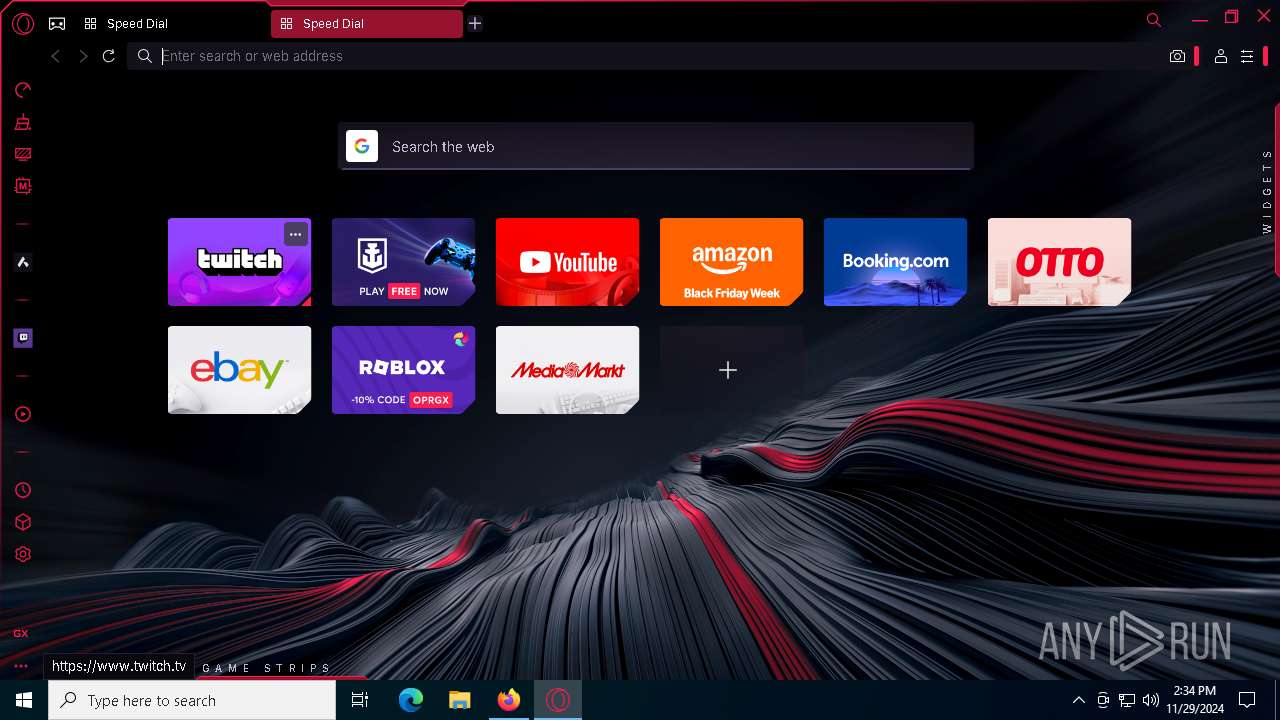Open Twitch tile three-dots options
The width and height of the screenshot is (1280, 720).
coord(295,234)
